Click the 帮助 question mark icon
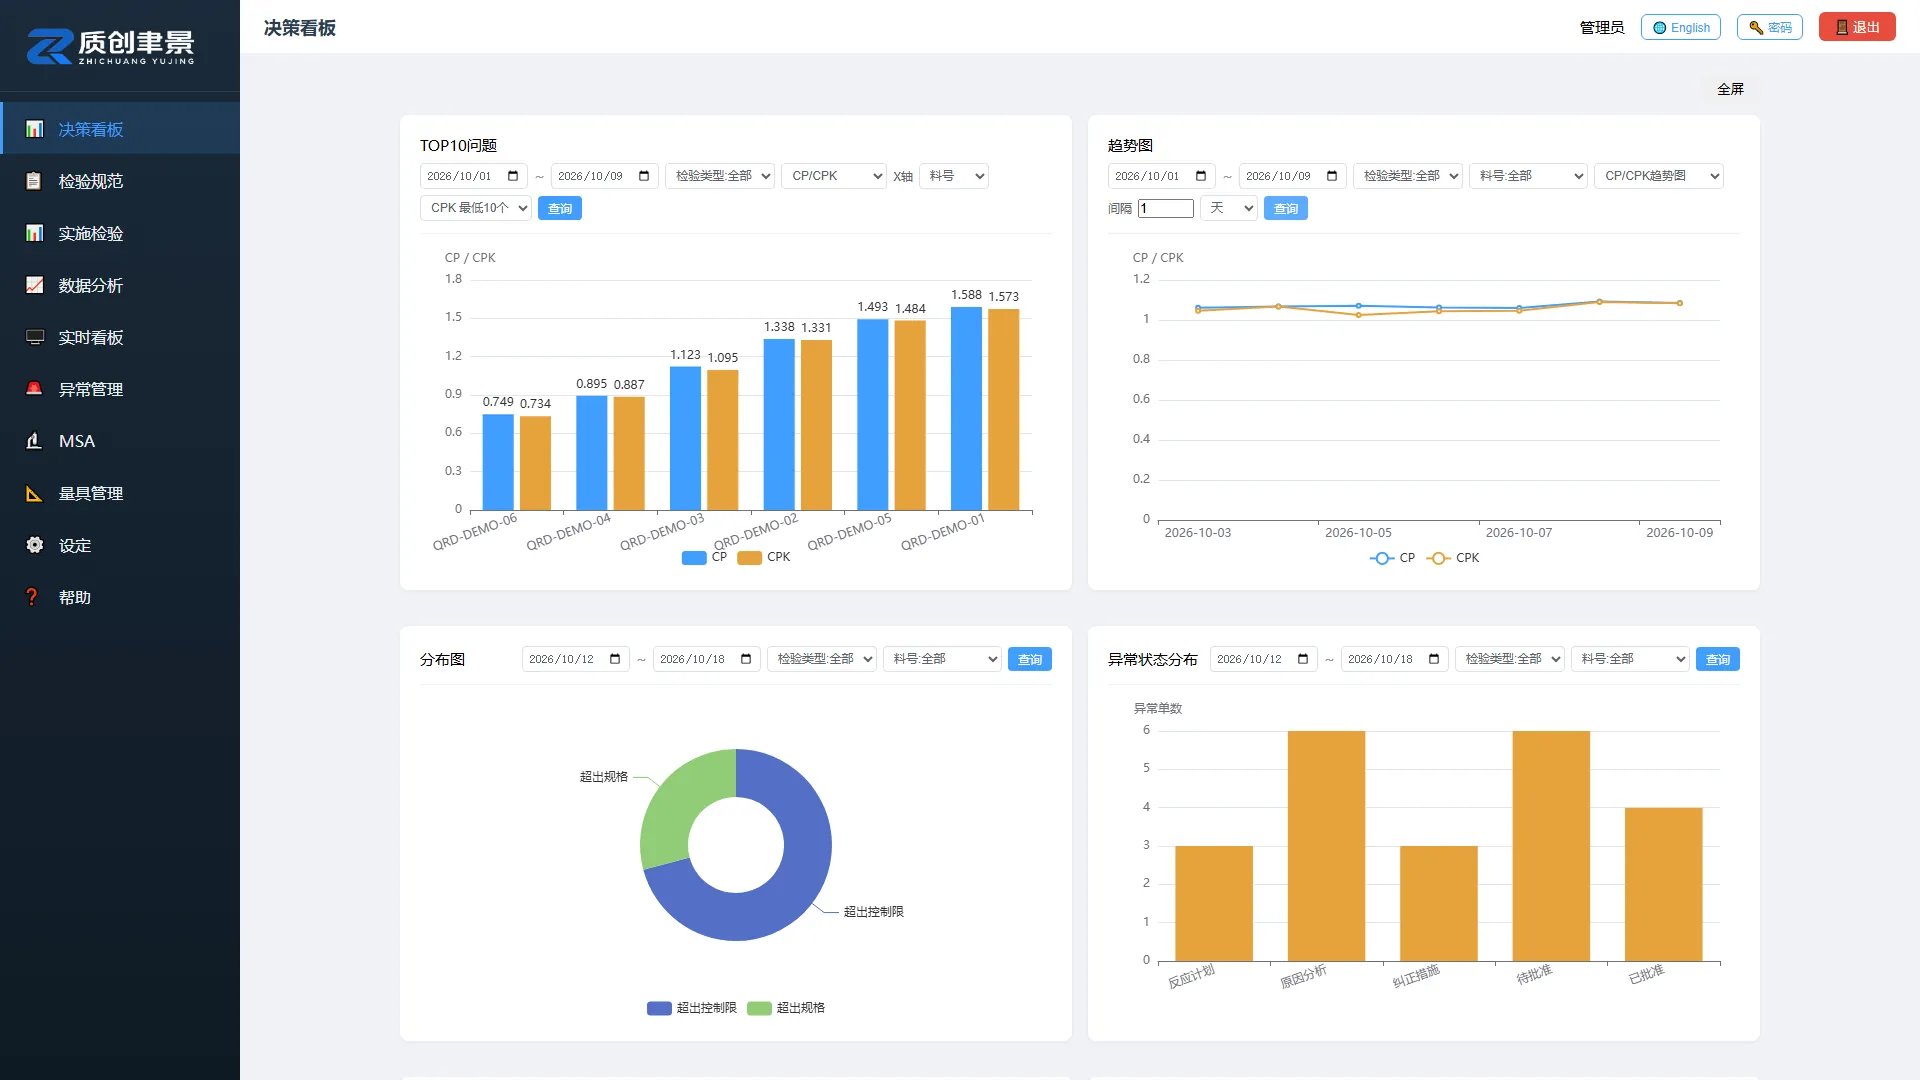The height and width of the screenshot is (1080, 1920). (x=32, y=597)
